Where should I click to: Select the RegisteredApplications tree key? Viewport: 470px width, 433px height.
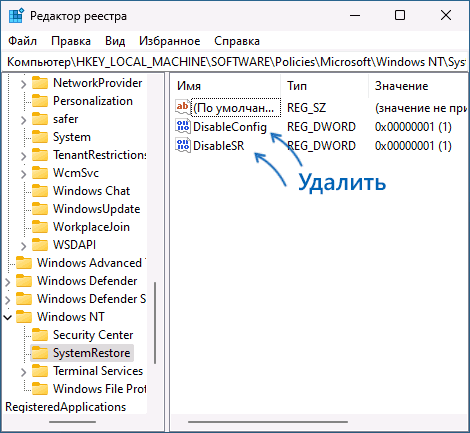pyautogui.click(x=66, y=407)
